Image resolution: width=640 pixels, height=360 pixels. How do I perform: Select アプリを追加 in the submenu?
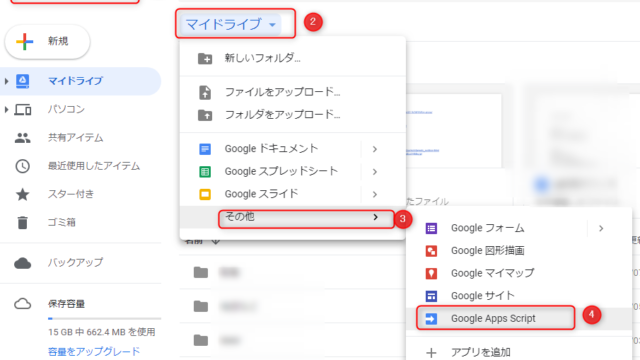pos(519,352)
